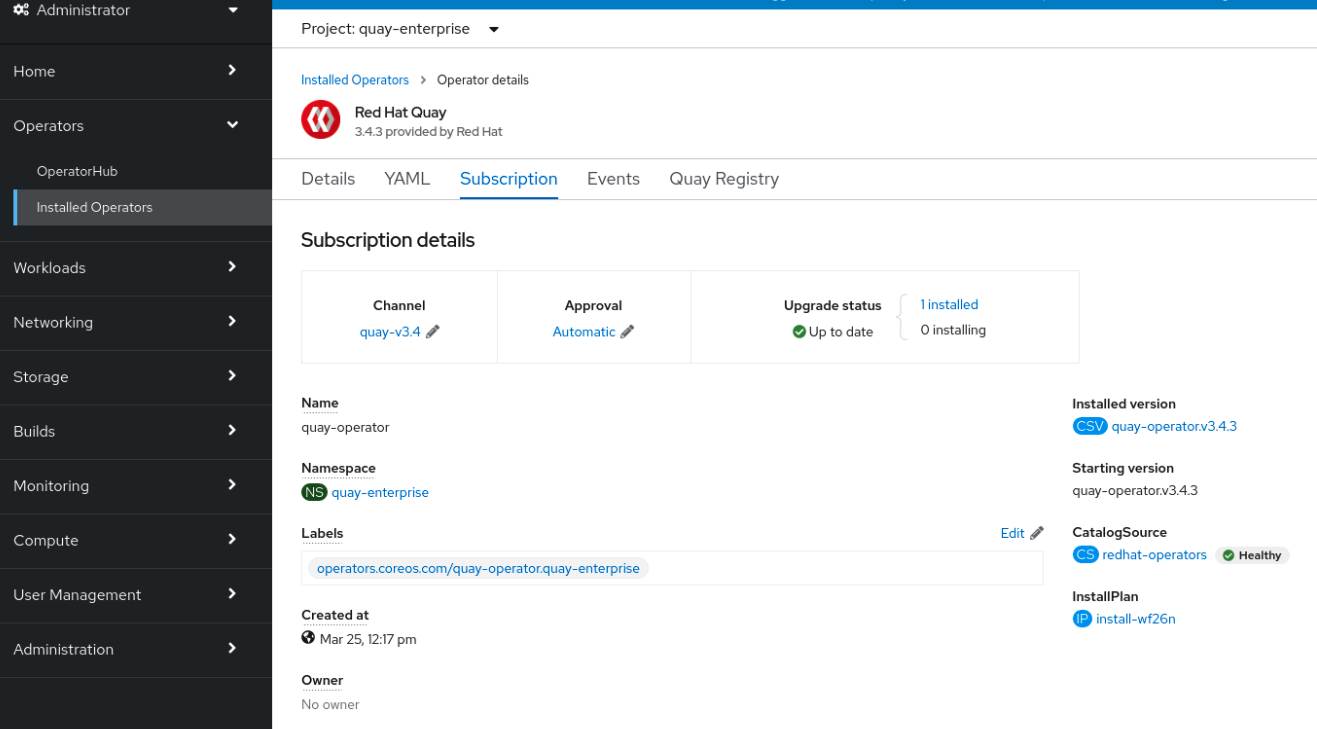Follow the 1 installed upgrade status link

[x=948, y=304]
